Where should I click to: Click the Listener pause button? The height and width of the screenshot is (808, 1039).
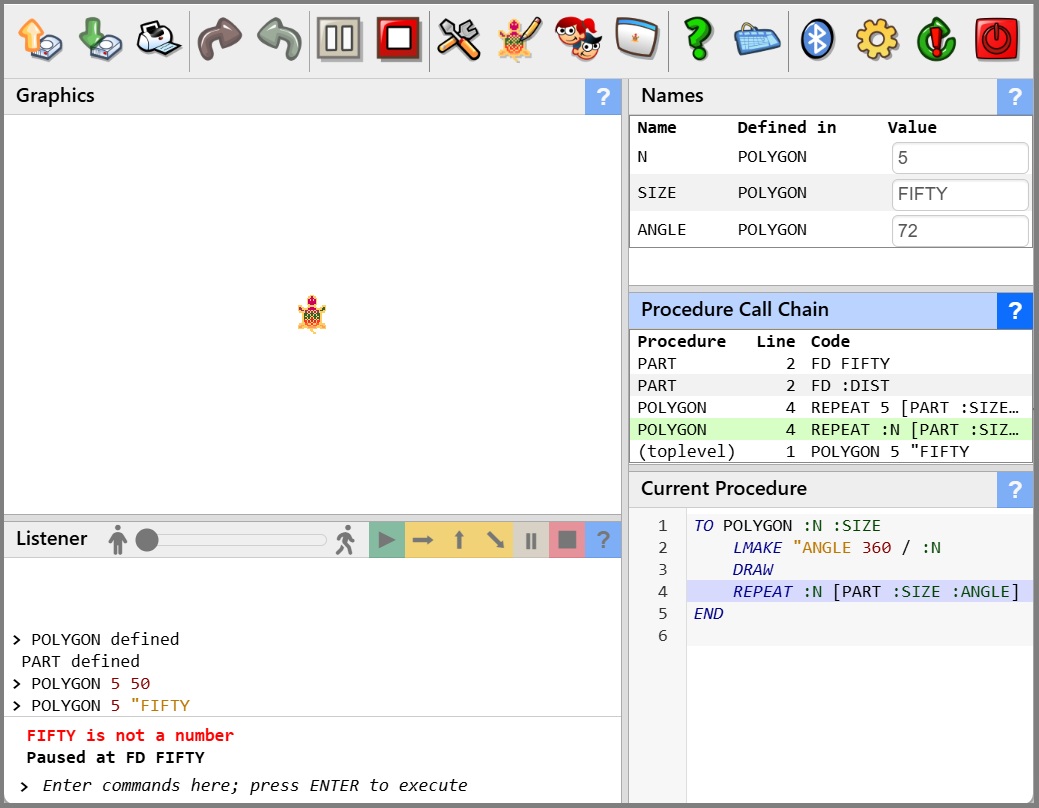point(531,540)
